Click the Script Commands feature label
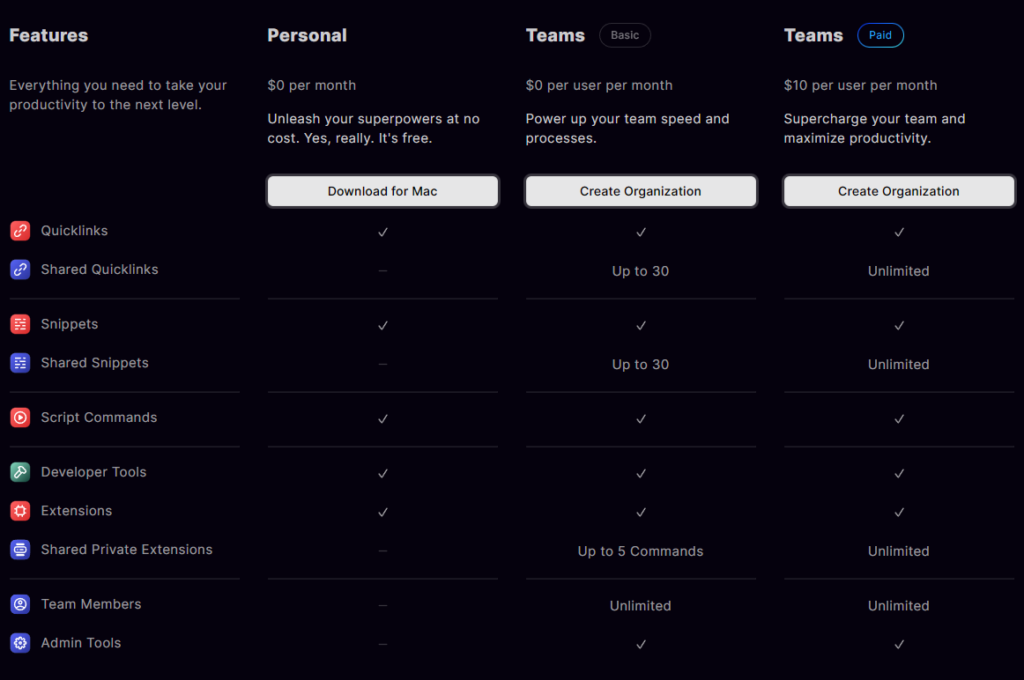1024x680 pixels. coord(99,417)
